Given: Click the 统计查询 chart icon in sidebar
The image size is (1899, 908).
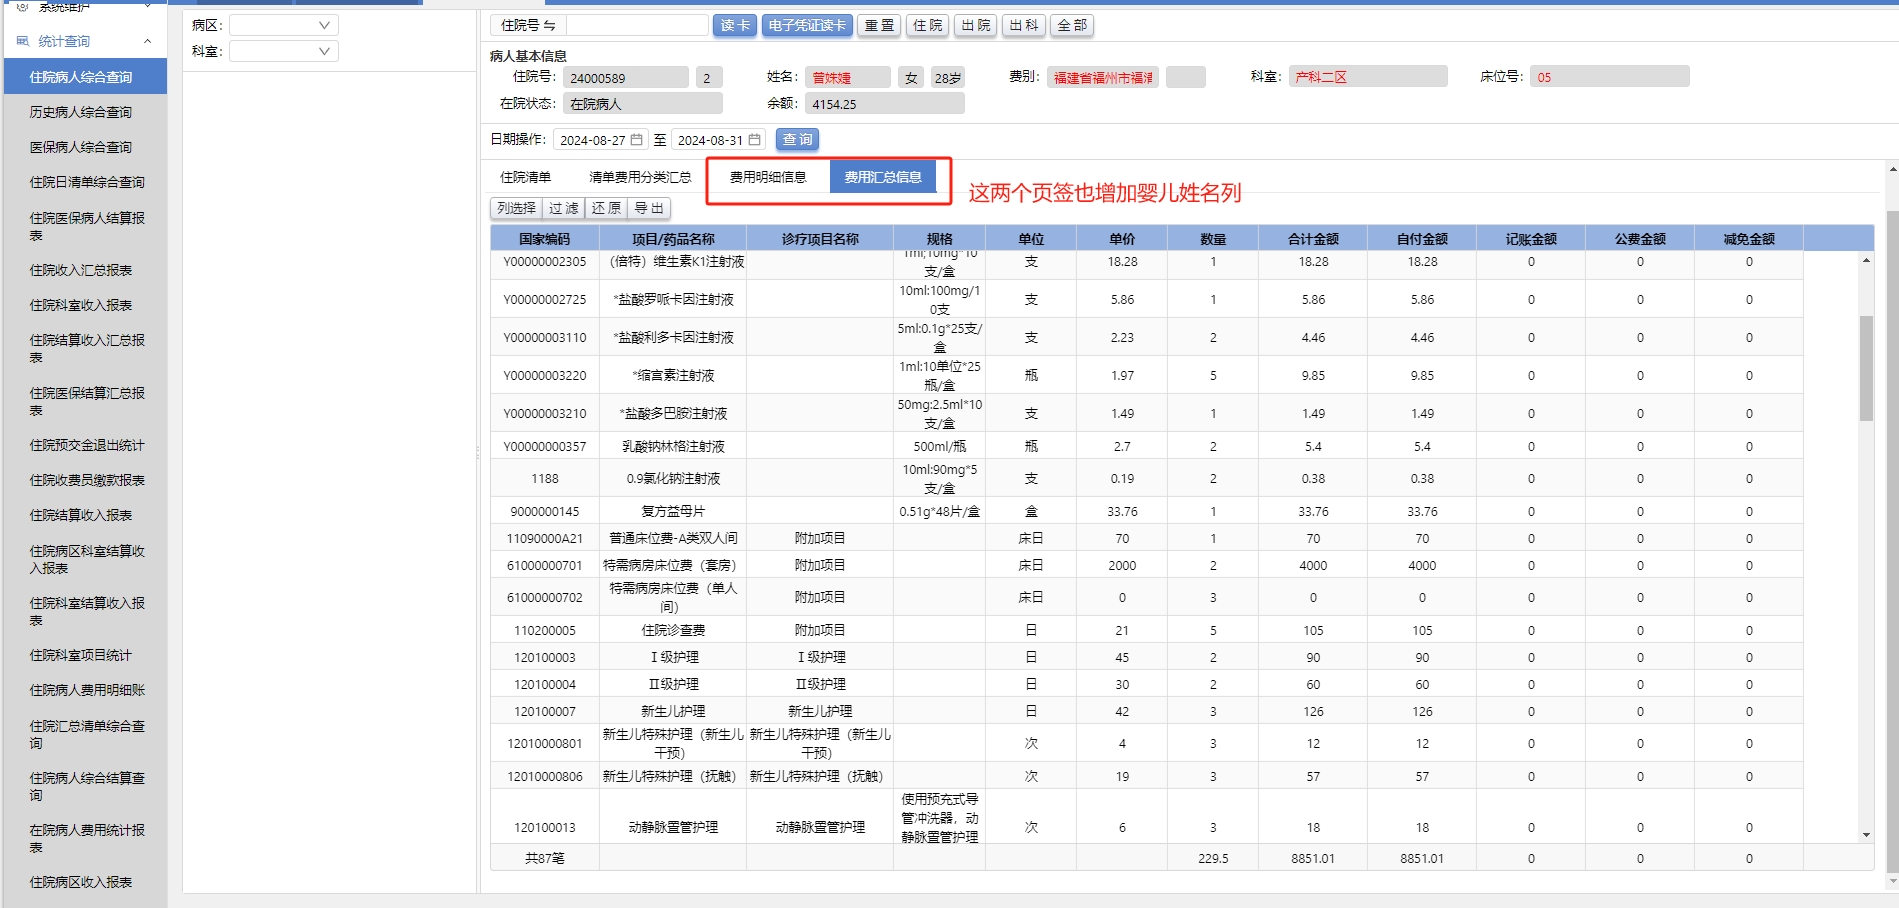Looking at the screenshot, I should [22, 41].
